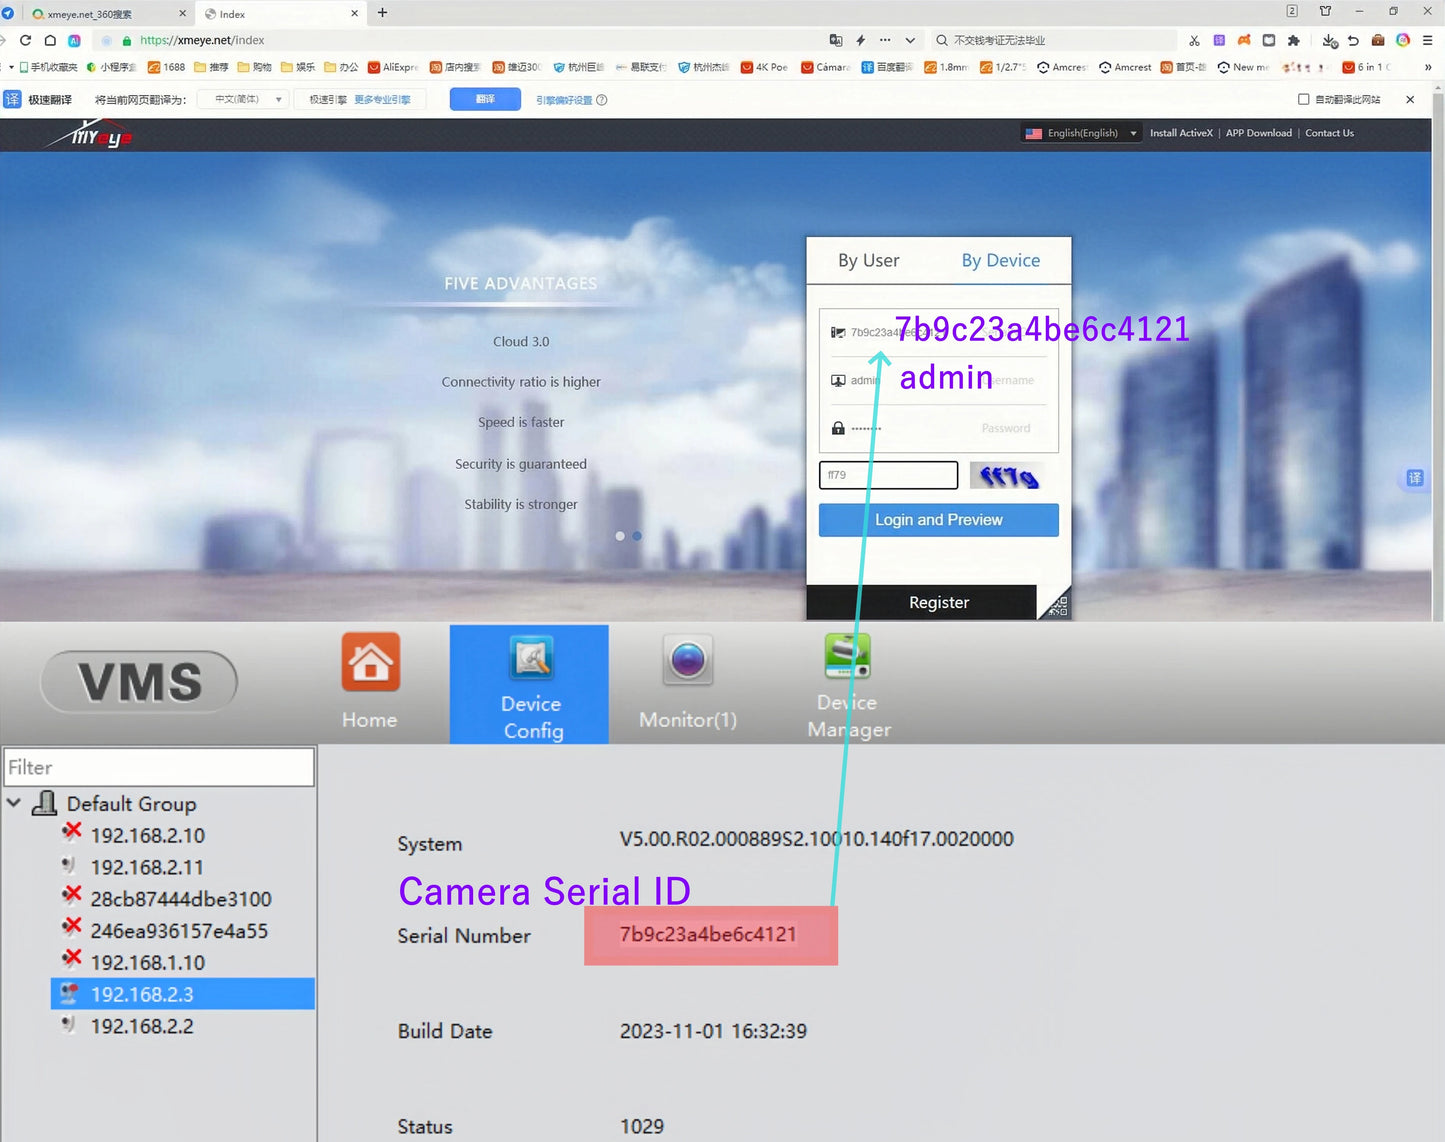Screen dimensions: 1445x1142
Task: Open the VMS Home icon
Action: pos(370,662)
